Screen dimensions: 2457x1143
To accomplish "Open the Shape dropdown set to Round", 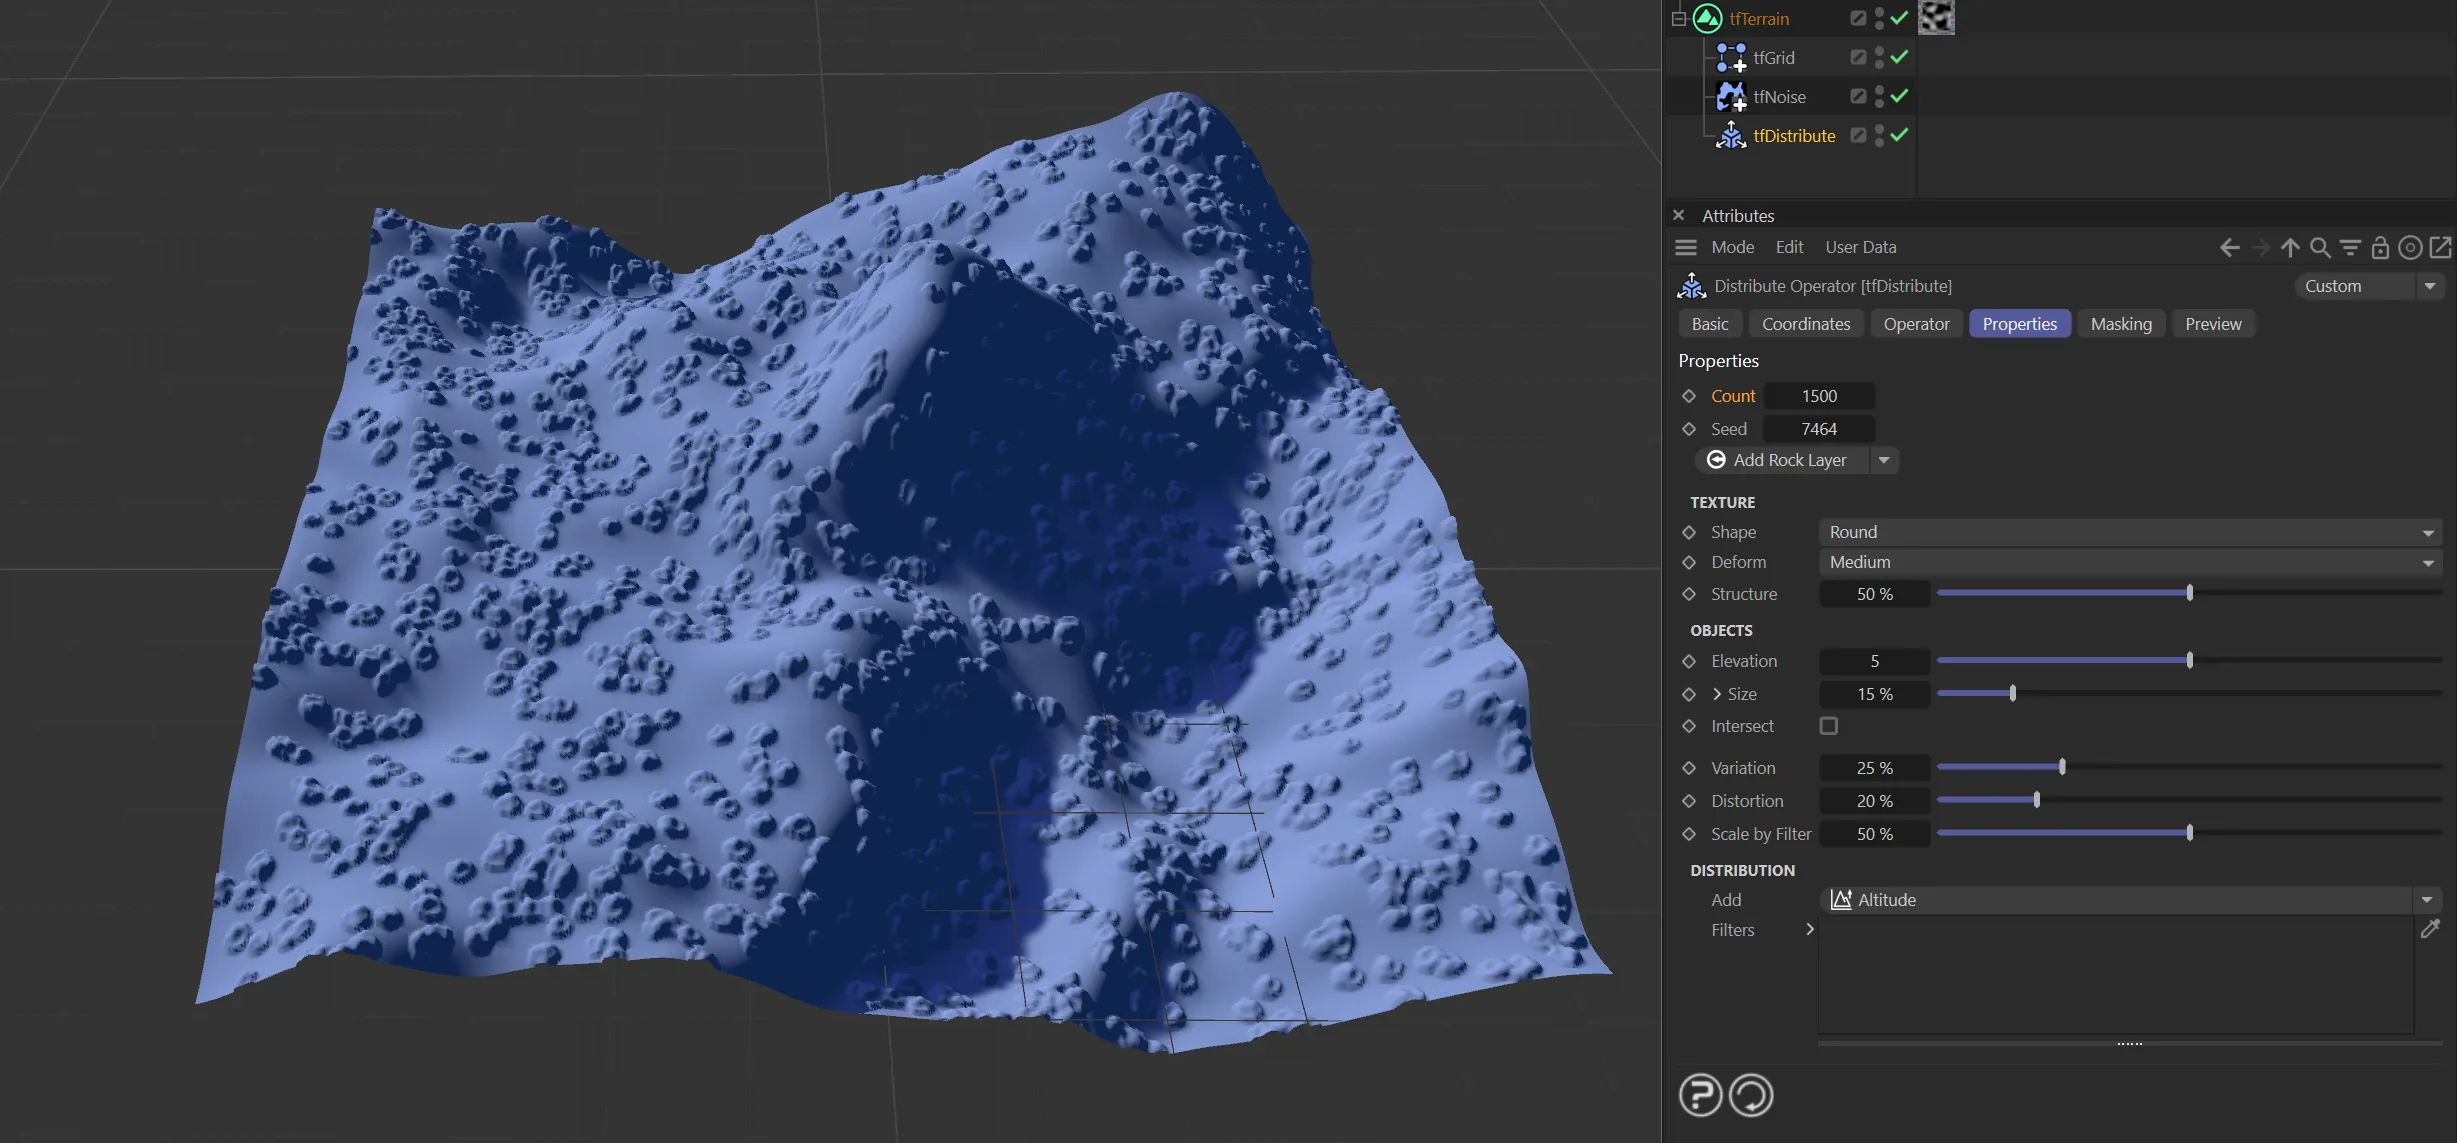I will click(x=2130, y=532).
